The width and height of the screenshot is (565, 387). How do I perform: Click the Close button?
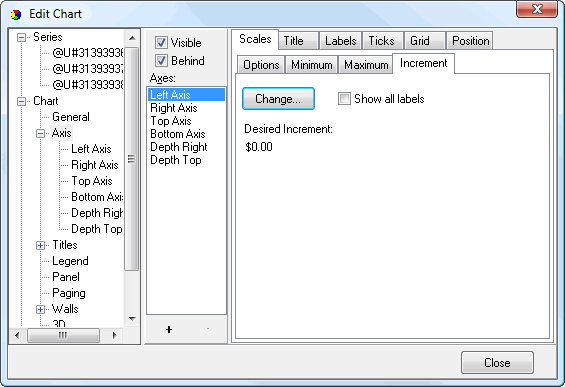[x=497, y=362]
